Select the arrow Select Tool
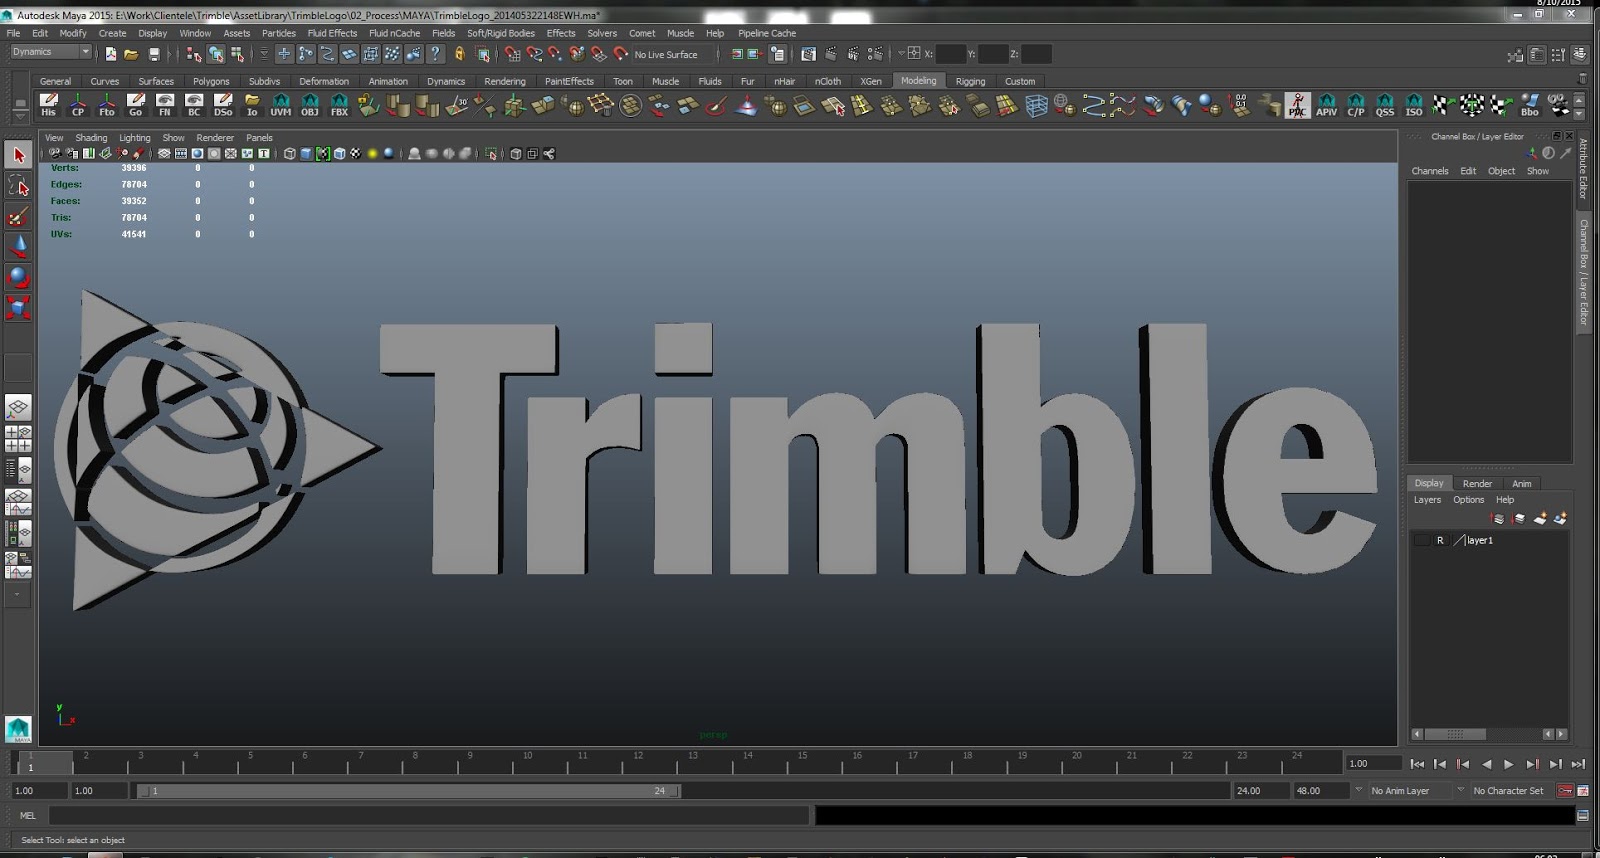This screenshot has height=858, width=1600. click(18, 155)
